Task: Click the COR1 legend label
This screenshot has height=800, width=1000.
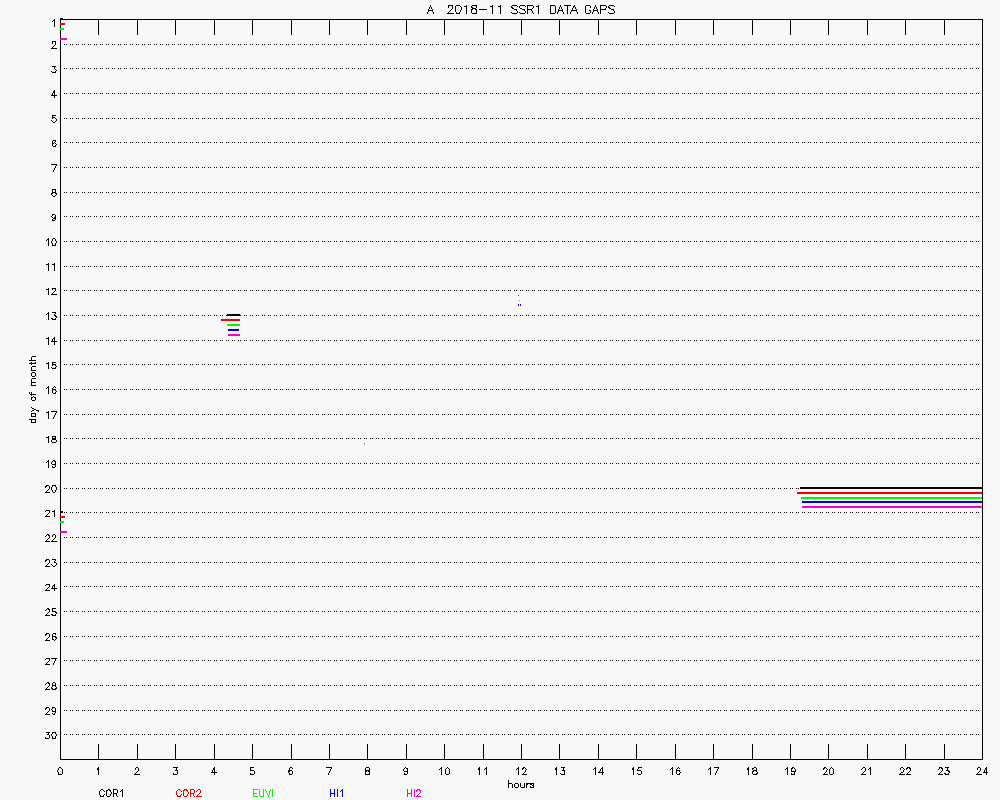Action: click(111, 793)
